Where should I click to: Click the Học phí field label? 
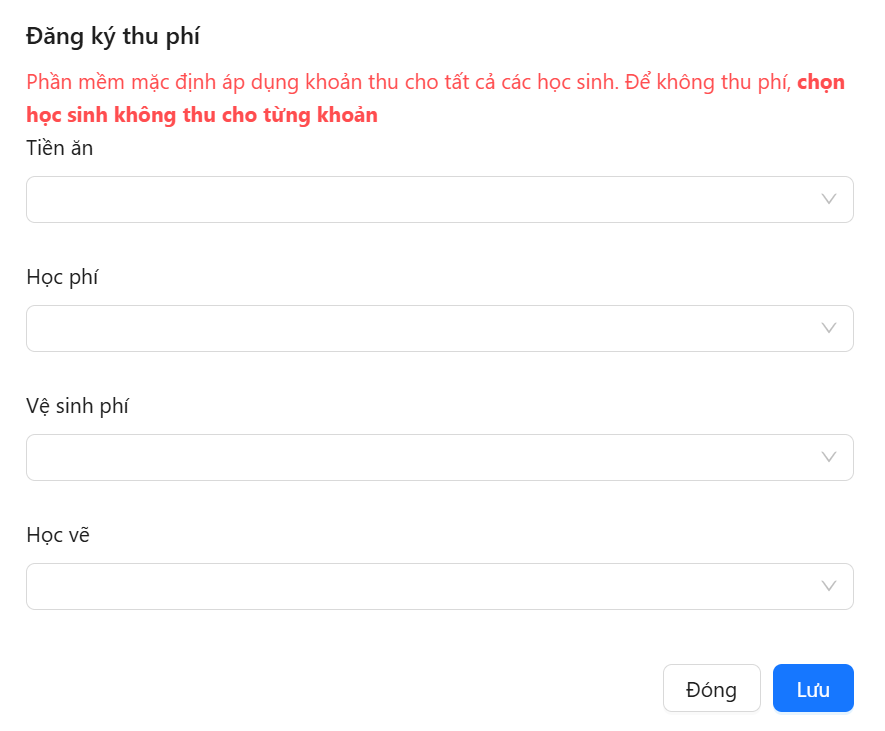tap(62, 277)
